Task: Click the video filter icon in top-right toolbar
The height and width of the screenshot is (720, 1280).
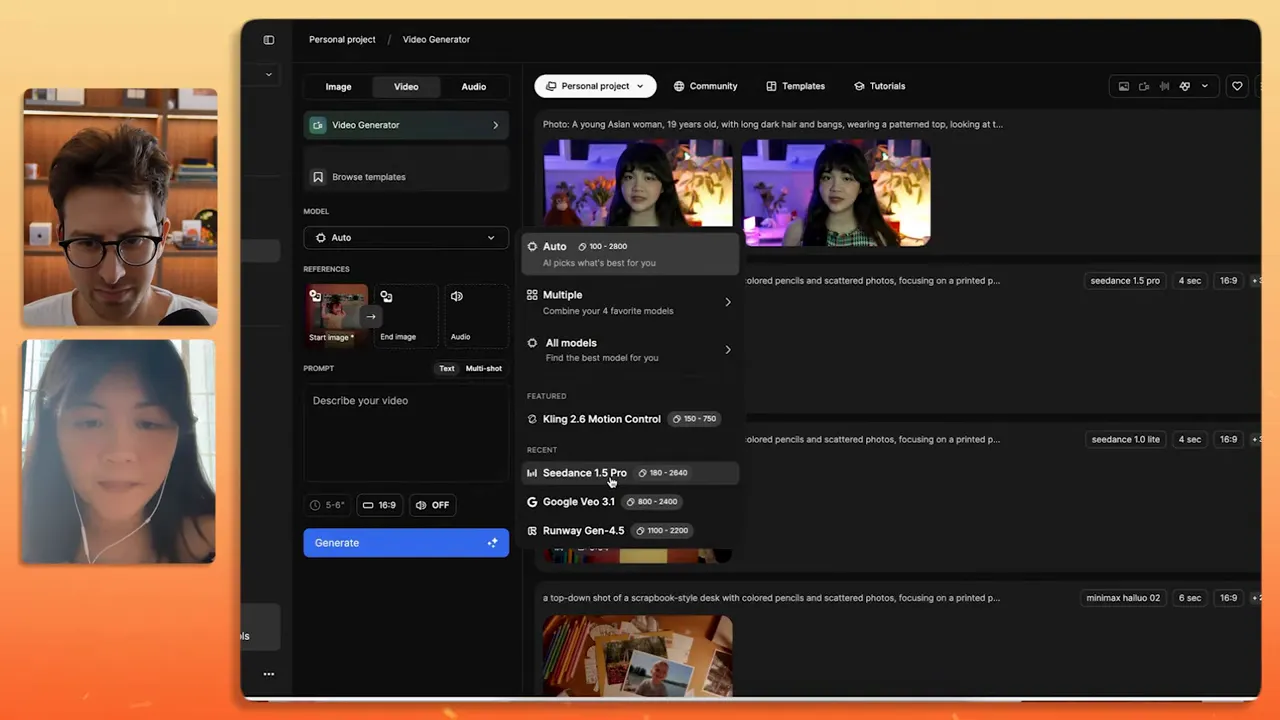Action: pyautogui.click(x=1144, y=86)
